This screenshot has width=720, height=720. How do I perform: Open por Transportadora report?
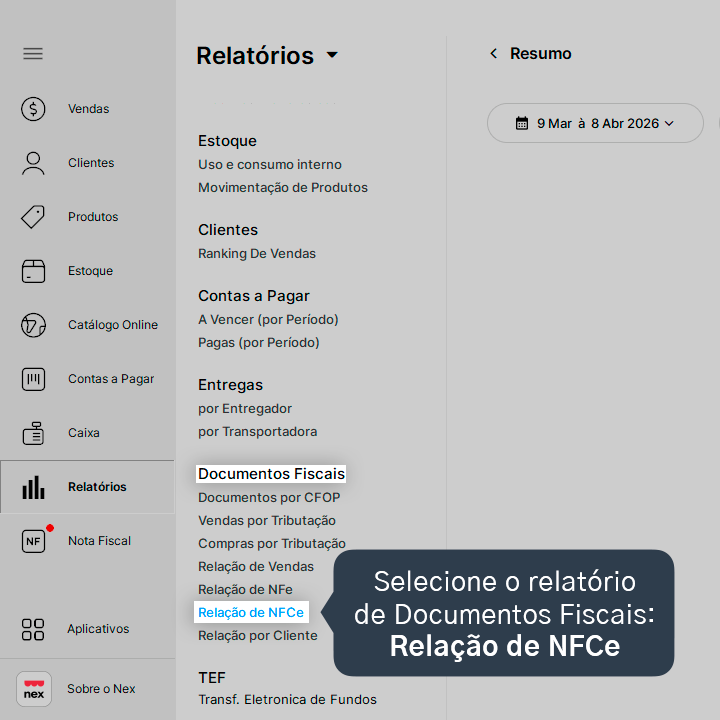[x=258, y=432]
